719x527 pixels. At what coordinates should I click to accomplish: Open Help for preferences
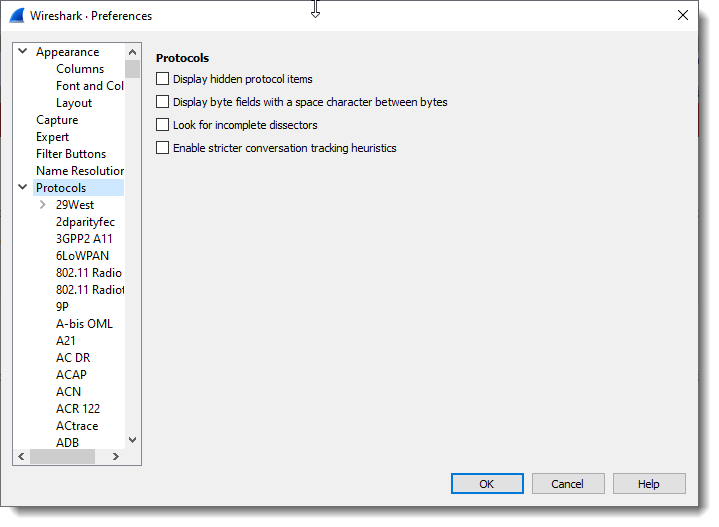[x=649, y=484]
